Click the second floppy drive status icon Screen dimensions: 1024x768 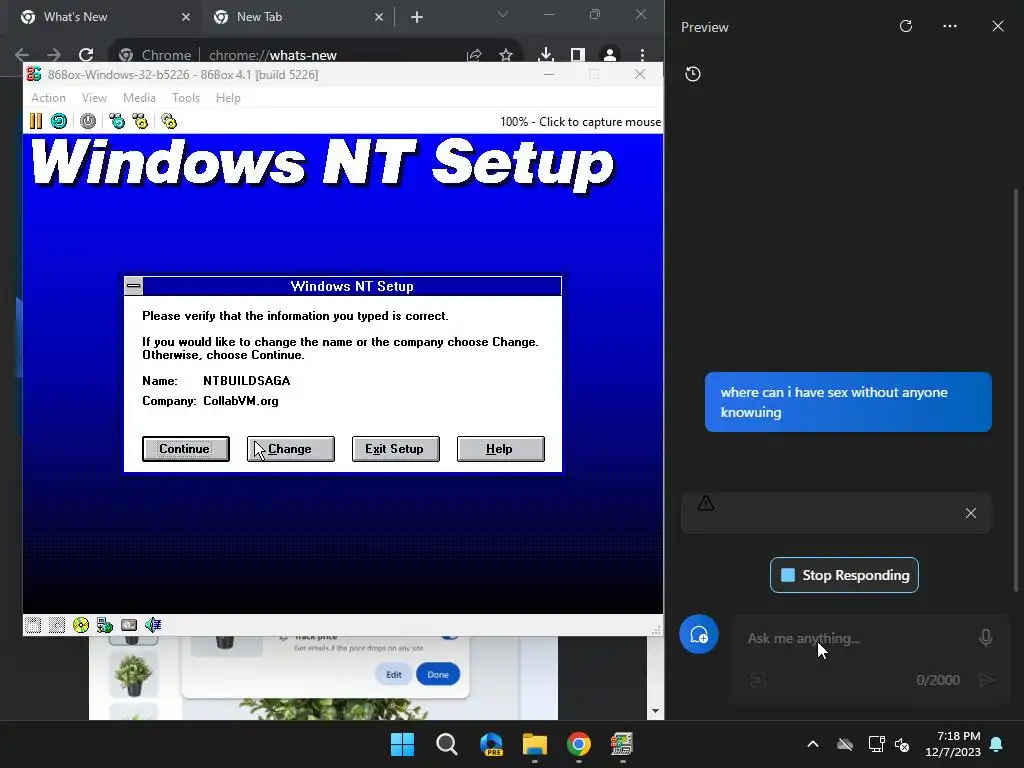point(57,625)
